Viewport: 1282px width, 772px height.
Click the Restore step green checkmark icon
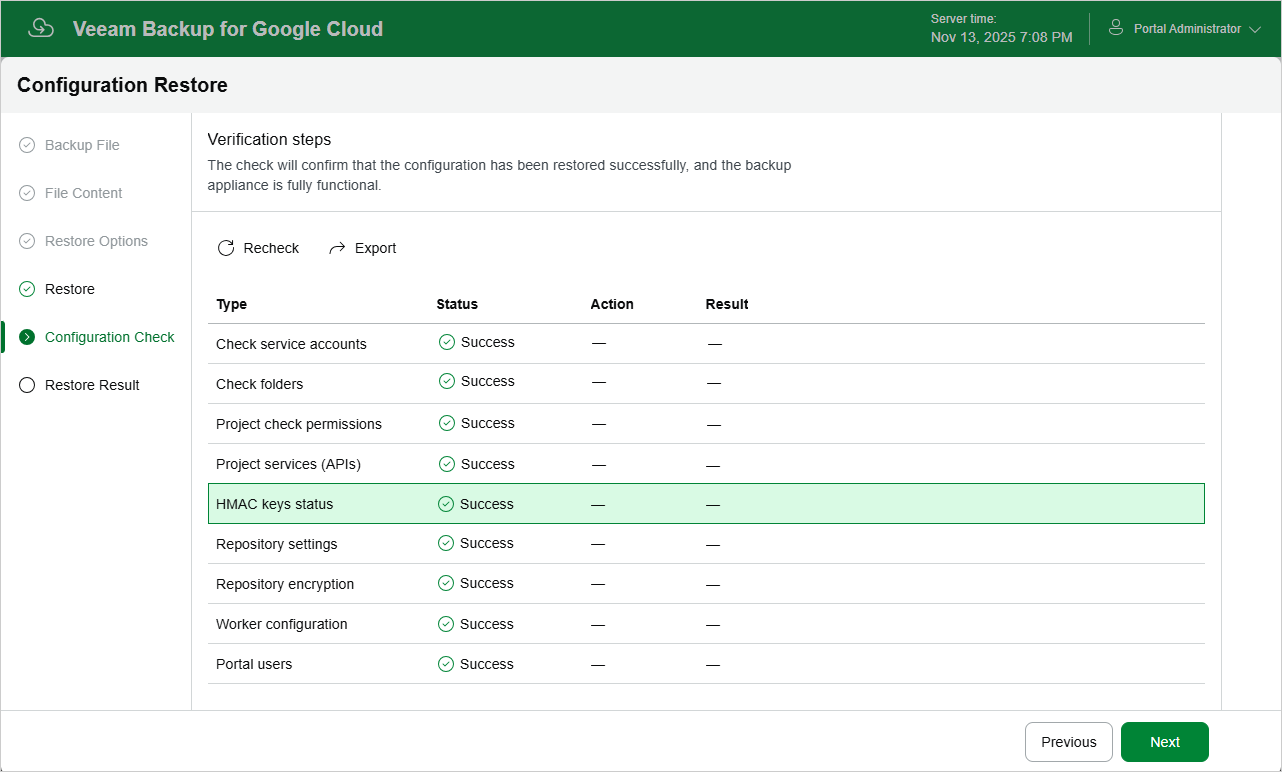pyautogui.click(x=27, y=289)
